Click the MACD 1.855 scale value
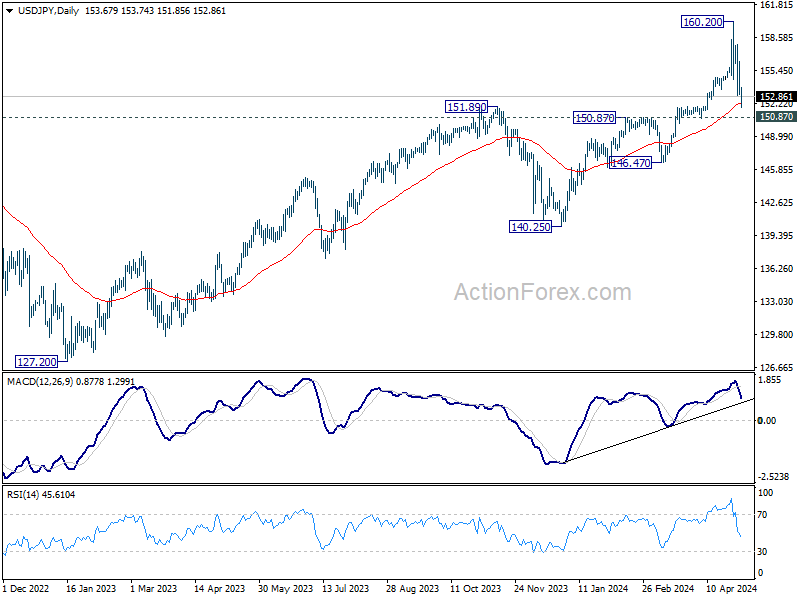This screenshot has width=800, height=600. click(x=770, y=380)
